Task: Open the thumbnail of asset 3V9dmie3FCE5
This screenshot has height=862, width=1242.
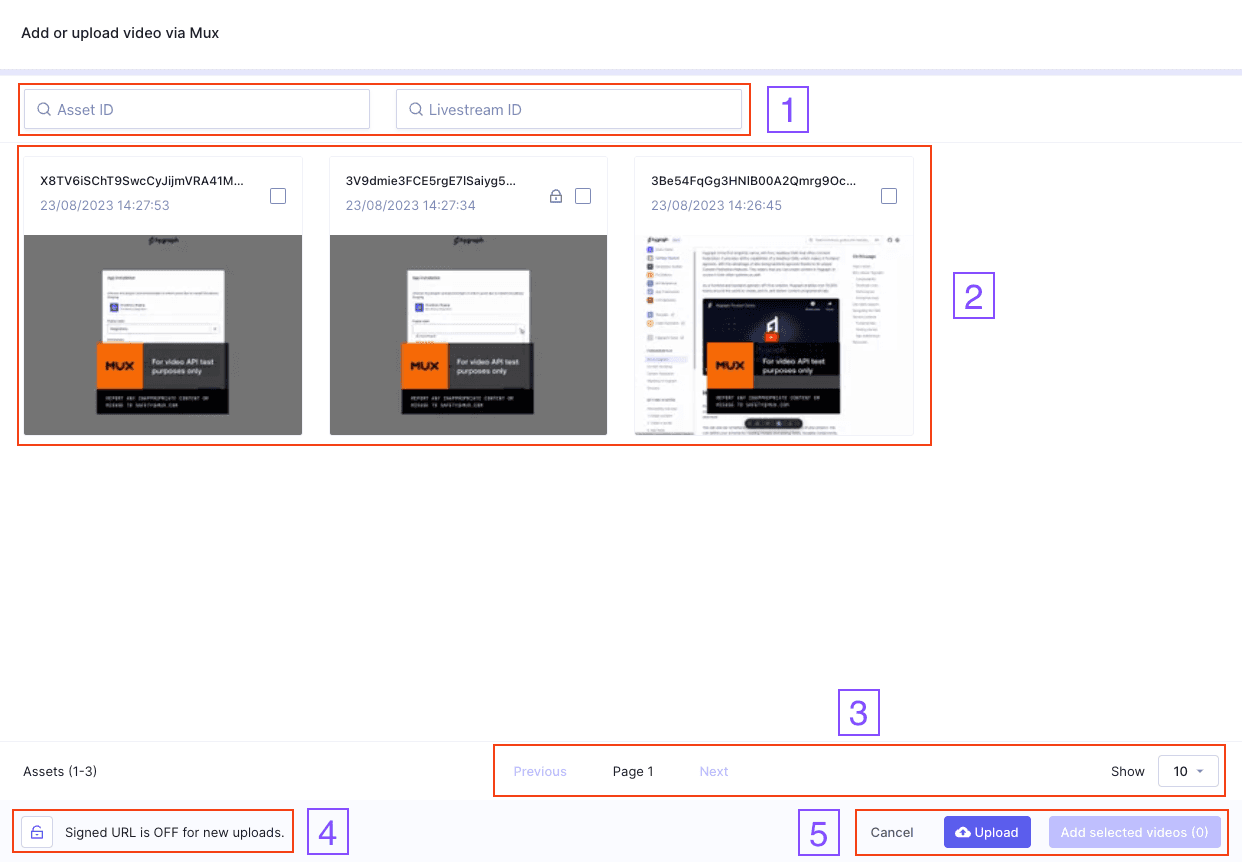Action: pos(468,335)
